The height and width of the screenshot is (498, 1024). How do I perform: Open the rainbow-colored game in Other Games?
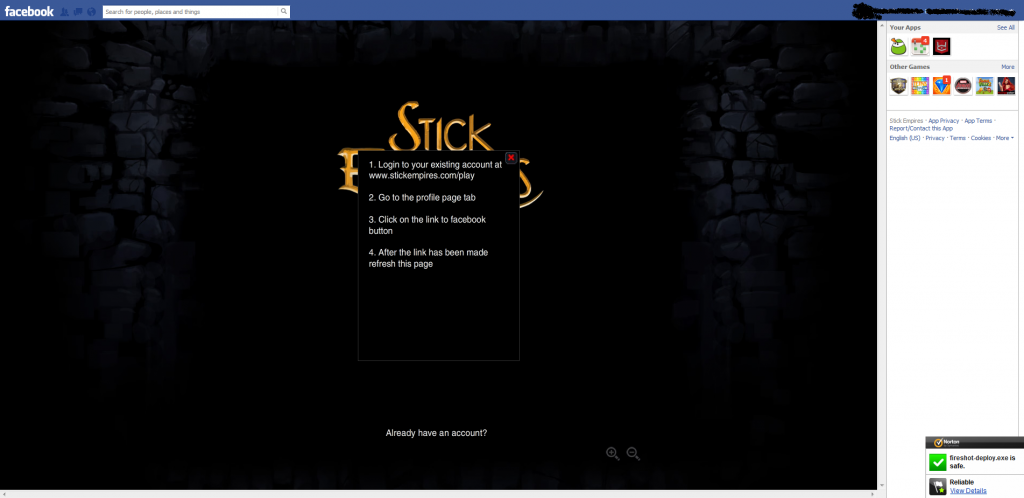[920, 86]
